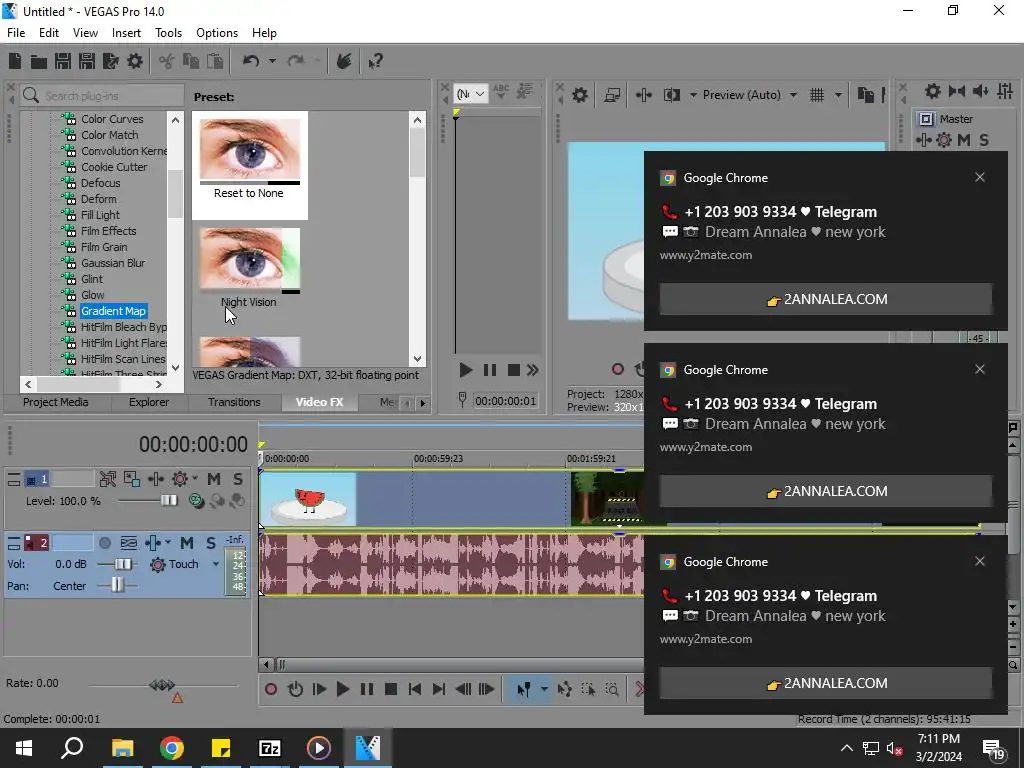Click Stop in the trimmer window

pos(514,370)
